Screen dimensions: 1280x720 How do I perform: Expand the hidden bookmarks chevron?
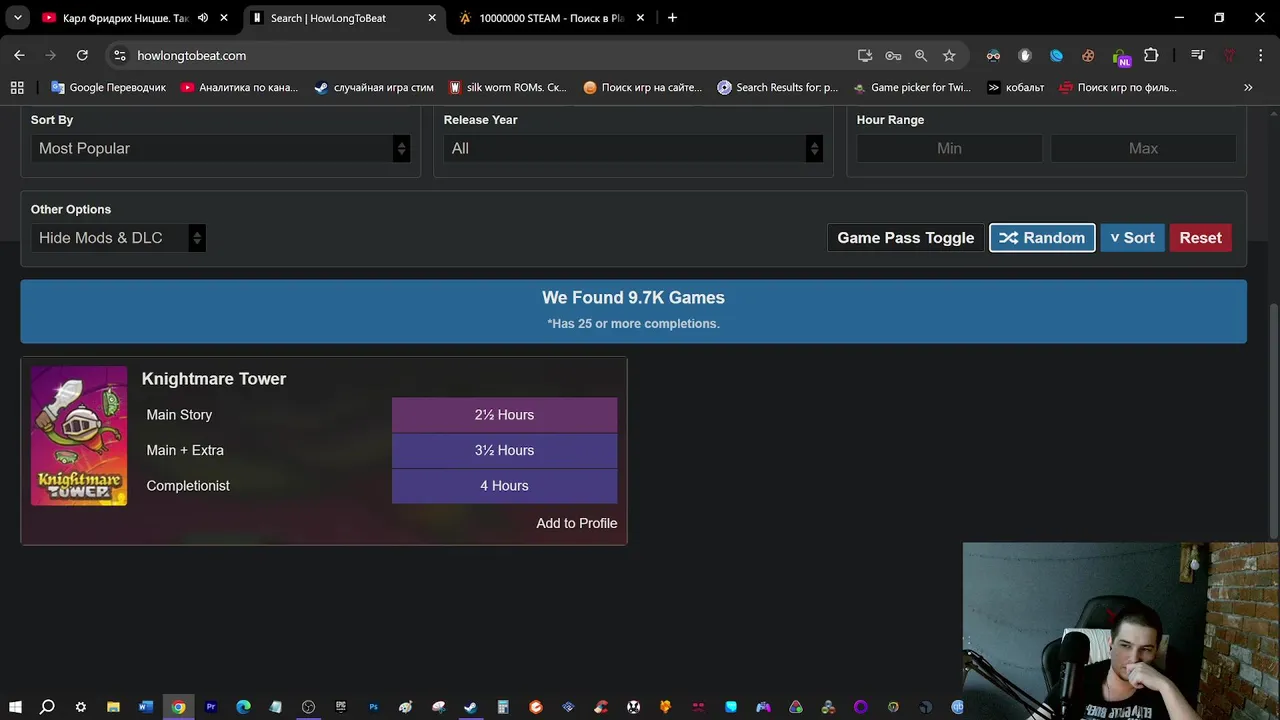click(1248, 88)
